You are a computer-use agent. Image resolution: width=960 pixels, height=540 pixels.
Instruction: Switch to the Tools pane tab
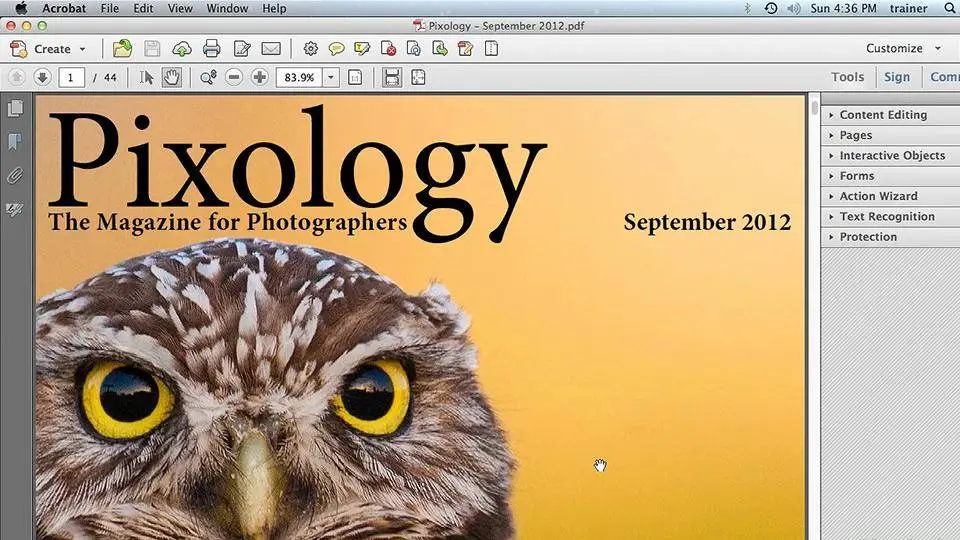(x=847, y=77)
